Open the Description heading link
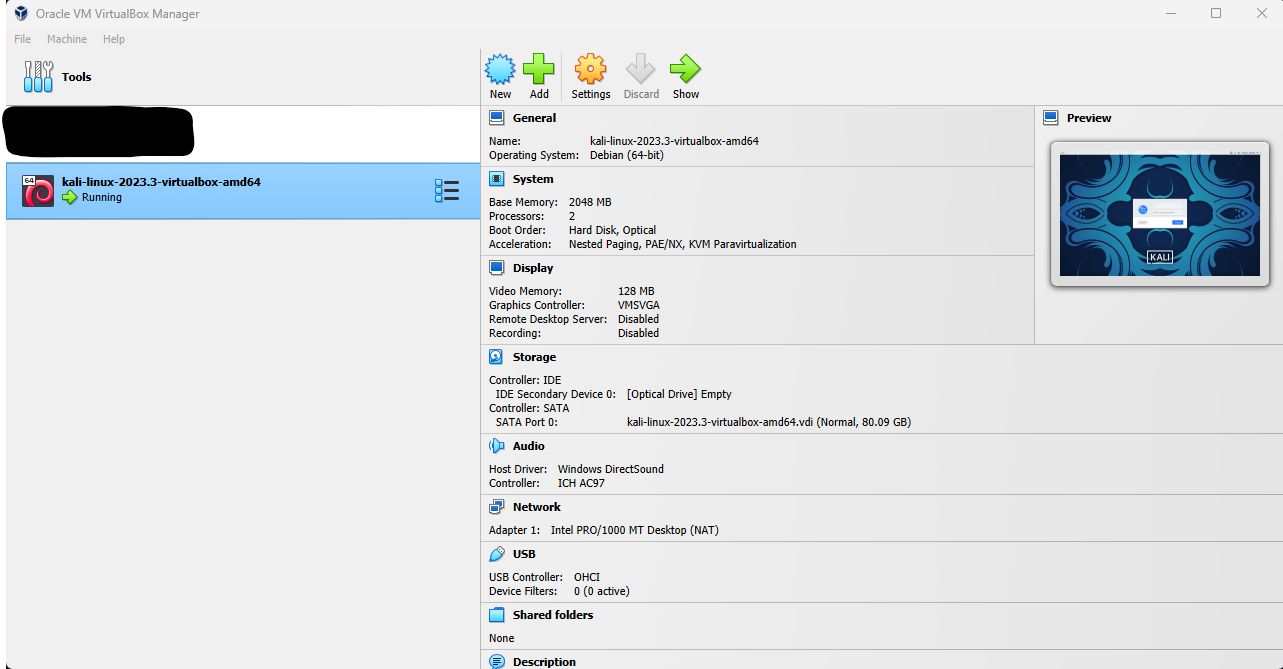Image resolution: width=1283 pixels, height=669 pixels. [544, 662]
